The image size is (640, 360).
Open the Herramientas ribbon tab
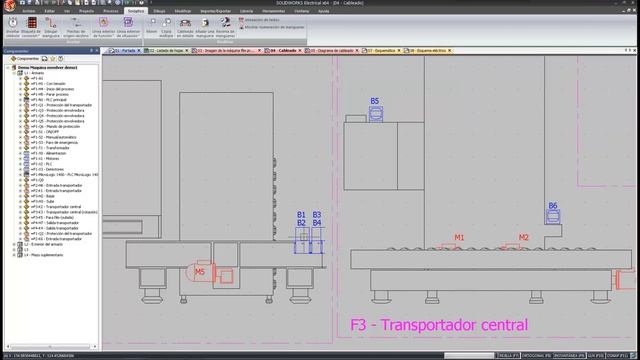[273, 11]
